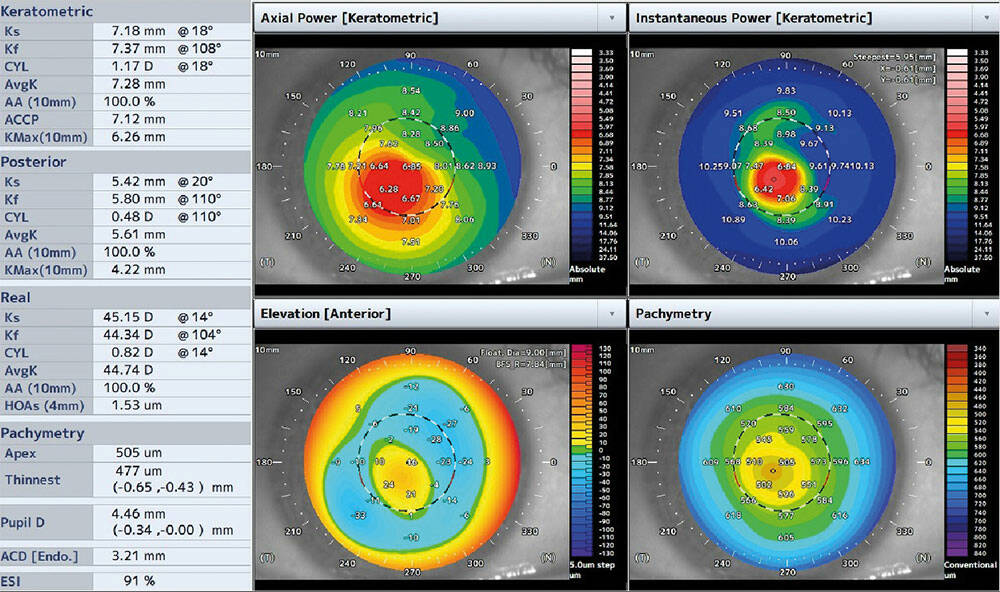
Task: Click the ACD [Endo.] 3.21 mm value
Action: [x=137, y=555]
